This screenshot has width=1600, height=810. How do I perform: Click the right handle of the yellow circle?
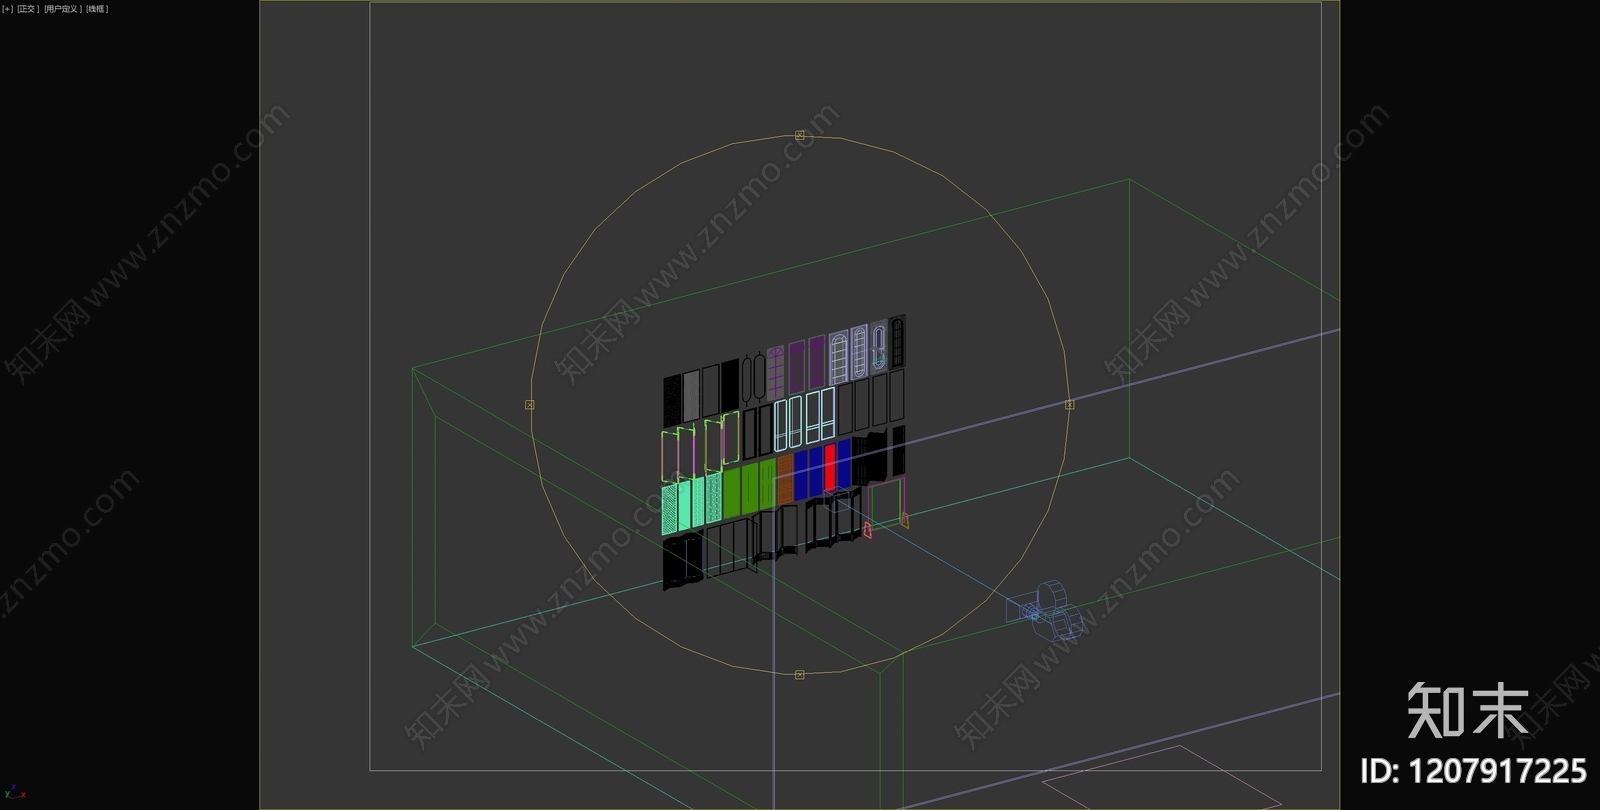pyautogui.click(x=1069, y=405)
